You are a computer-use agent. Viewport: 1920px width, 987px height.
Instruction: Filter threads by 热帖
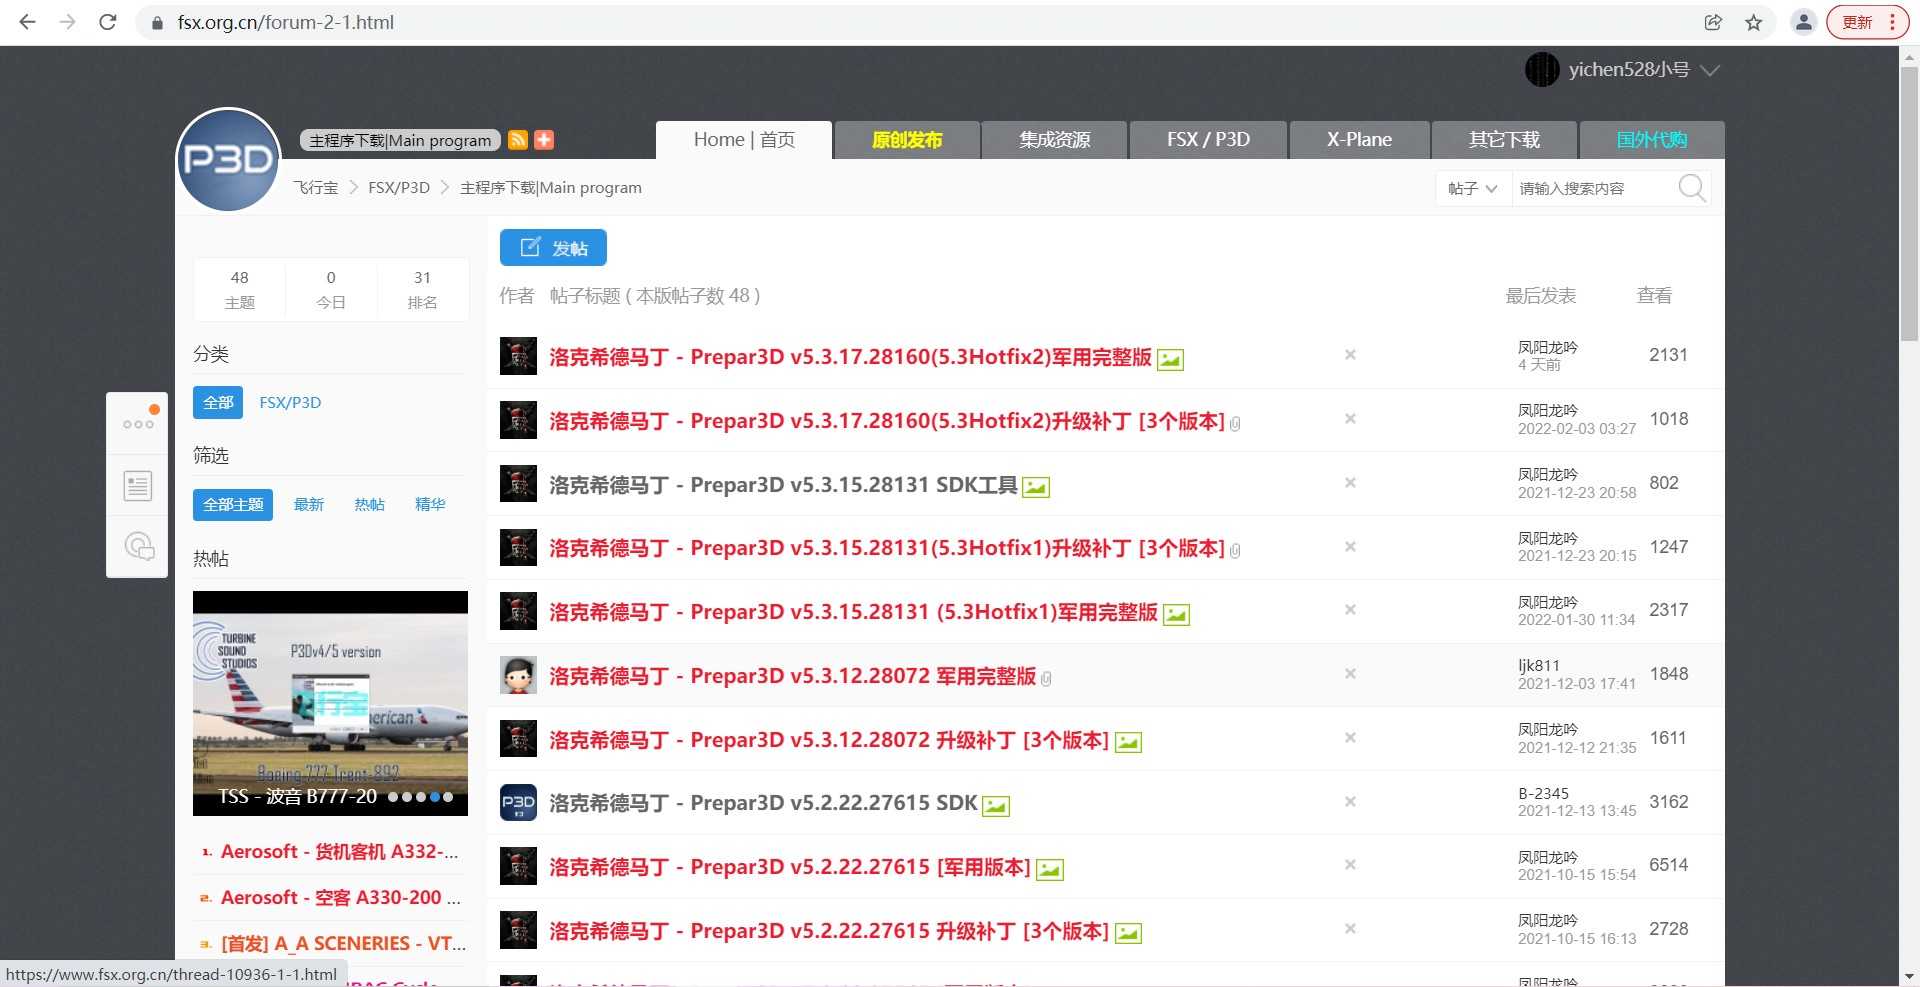coord(369,505)
